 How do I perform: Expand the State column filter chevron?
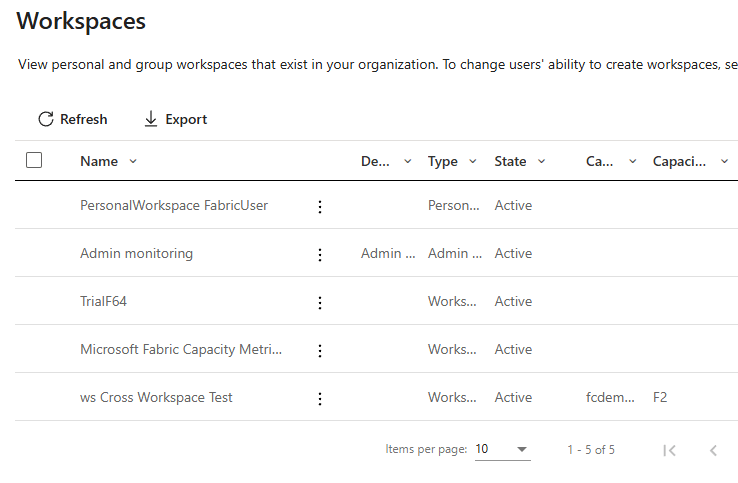(x=541, y=161)
